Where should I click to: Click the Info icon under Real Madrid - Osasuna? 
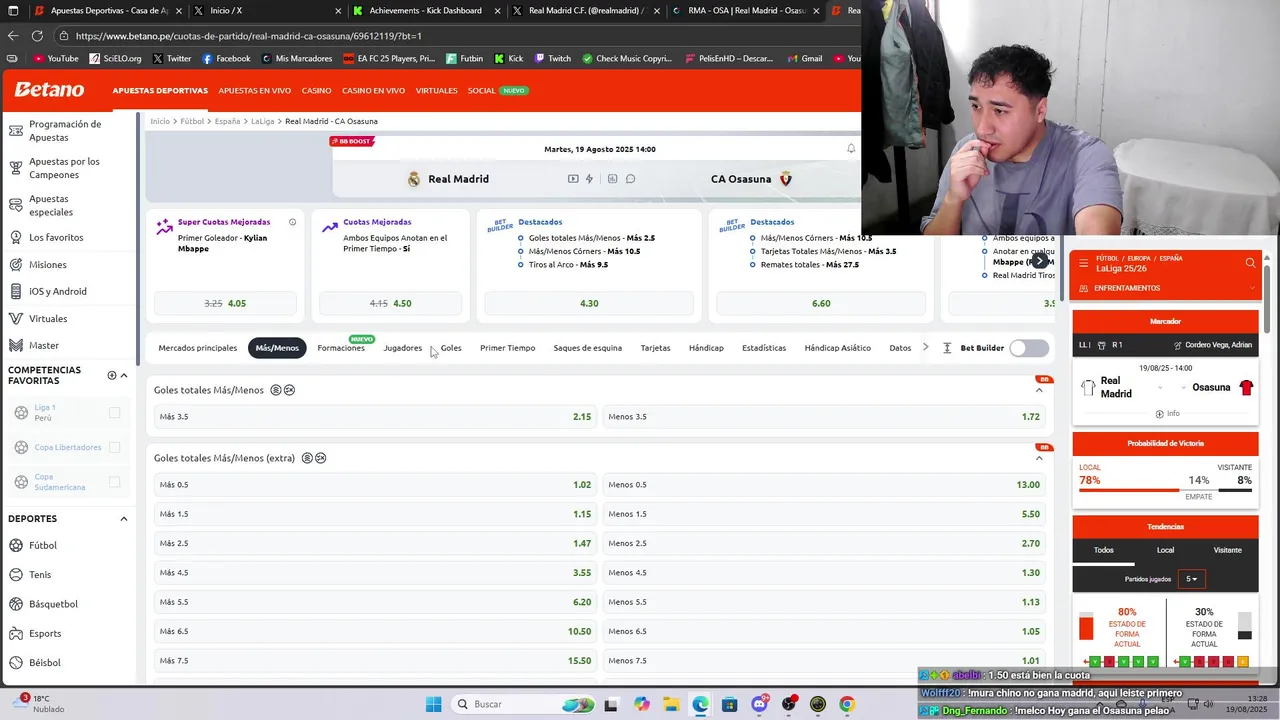point(1166,413)
